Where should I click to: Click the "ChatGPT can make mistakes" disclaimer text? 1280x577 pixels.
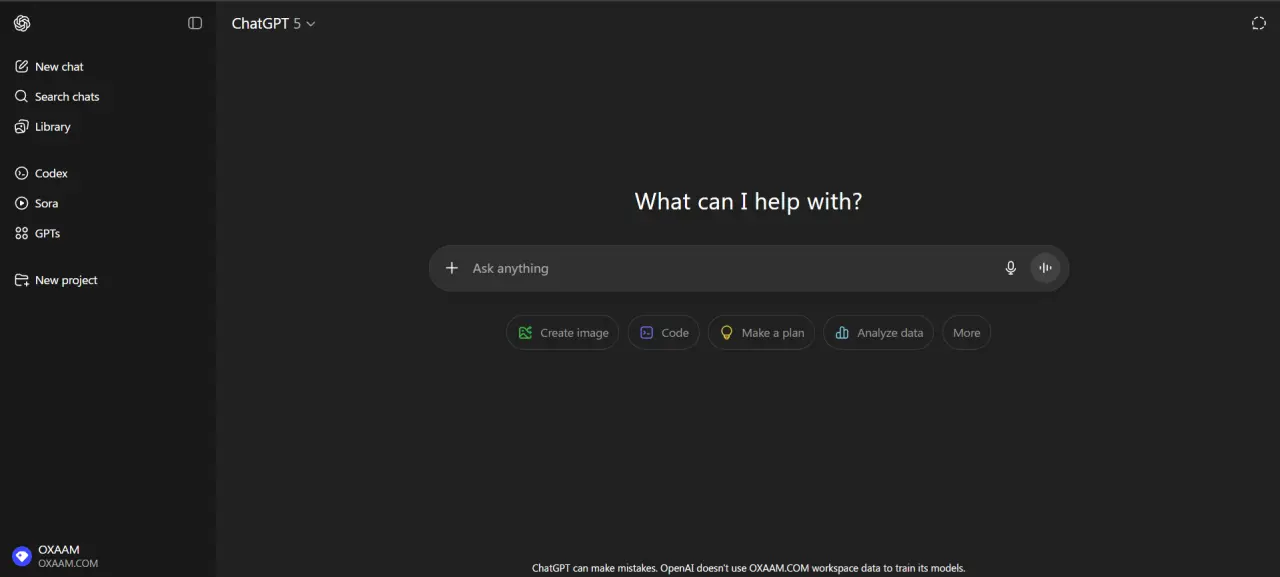[x=748, y=568]
